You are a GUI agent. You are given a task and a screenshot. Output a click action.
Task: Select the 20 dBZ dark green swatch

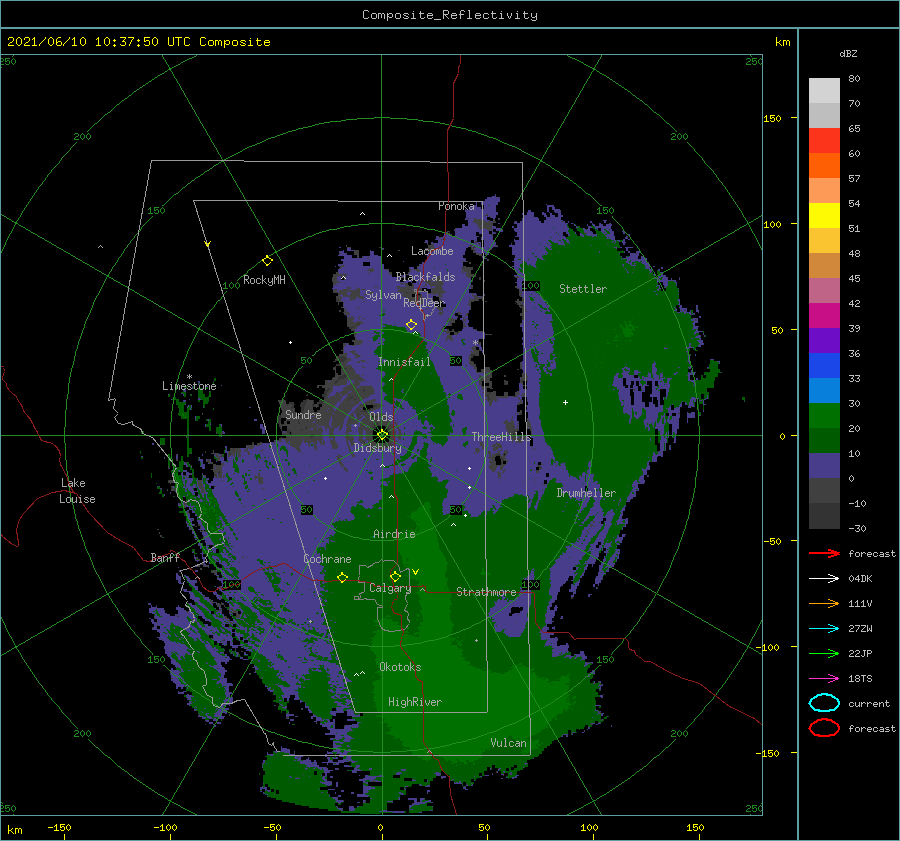point(824,440)
